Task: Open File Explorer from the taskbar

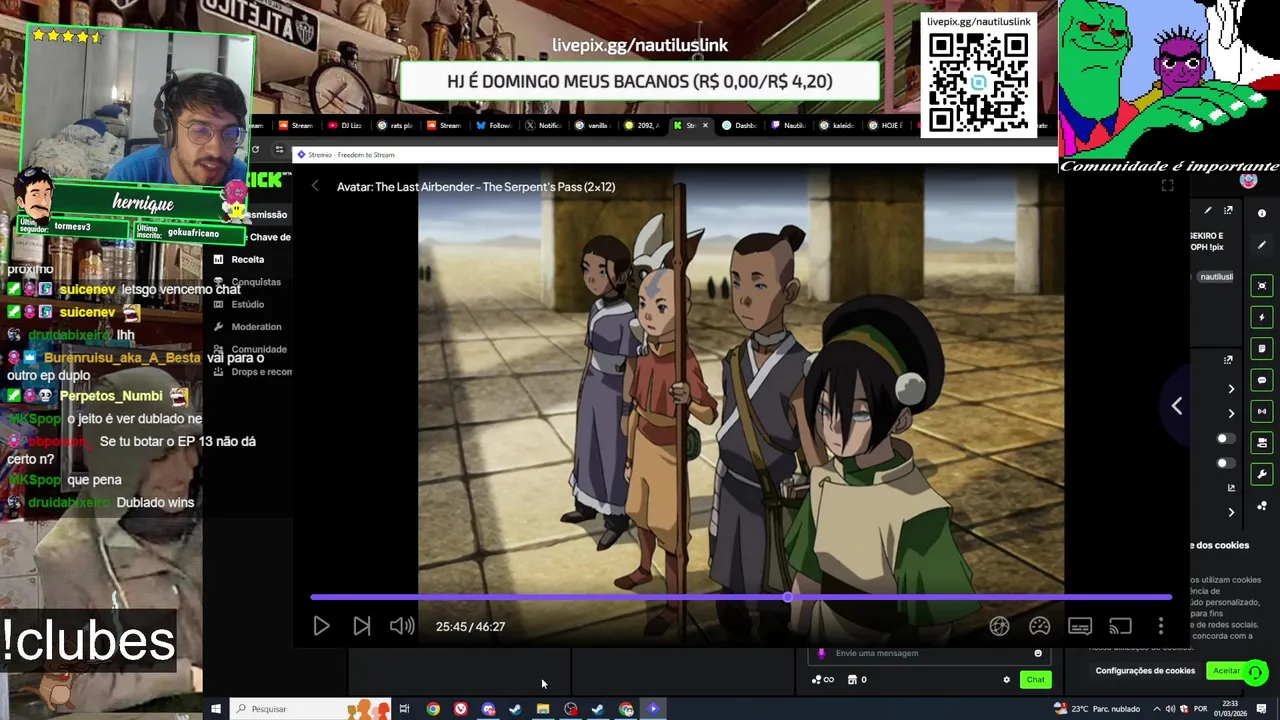Action: 543,709
